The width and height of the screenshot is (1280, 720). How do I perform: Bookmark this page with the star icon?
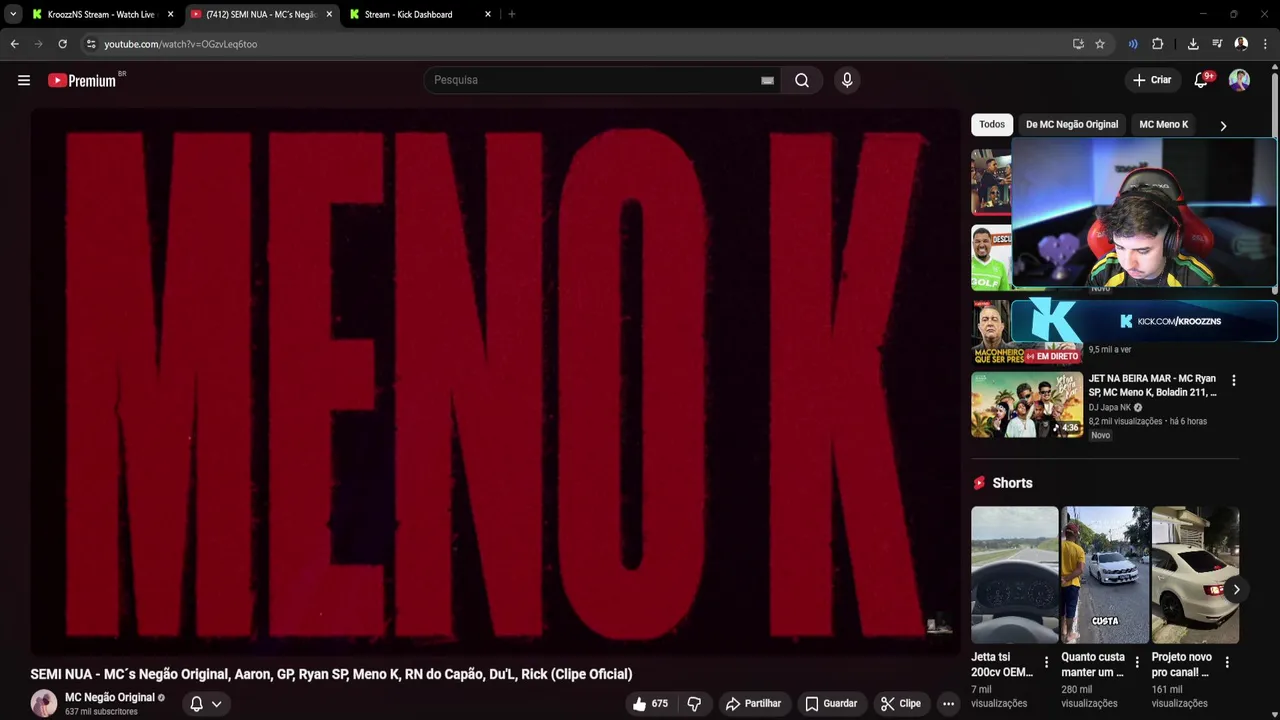(x=1100, y=44)
